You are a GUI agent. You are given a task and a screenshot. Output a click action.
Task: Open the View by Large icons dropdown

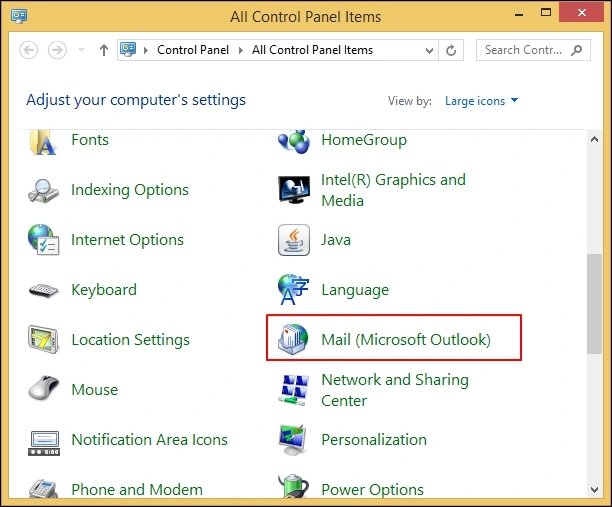[482, 101]
